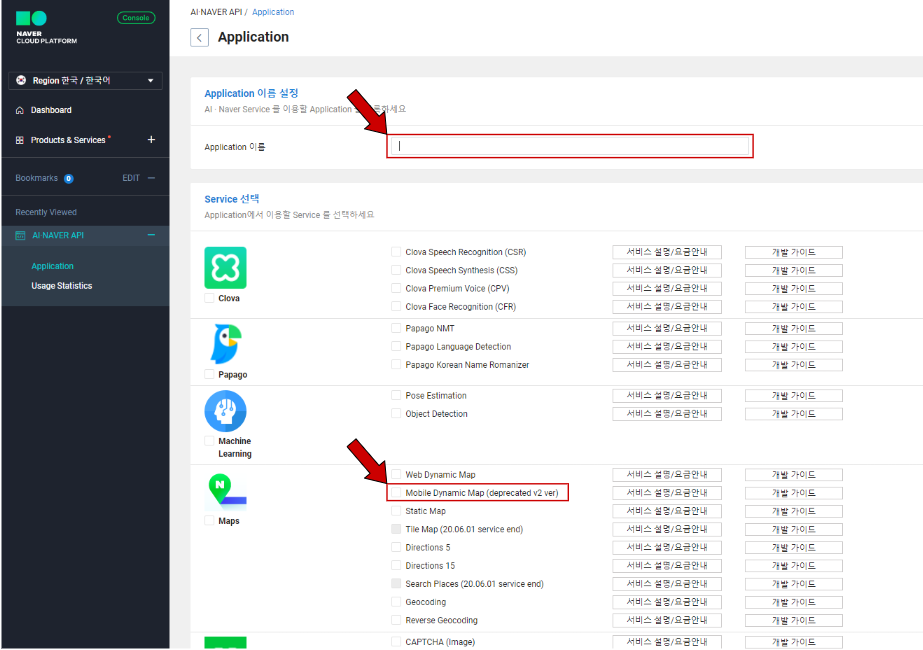The image size is (923, 650).
Task: Enable Directions 5 checkbox
Action: 396,547
